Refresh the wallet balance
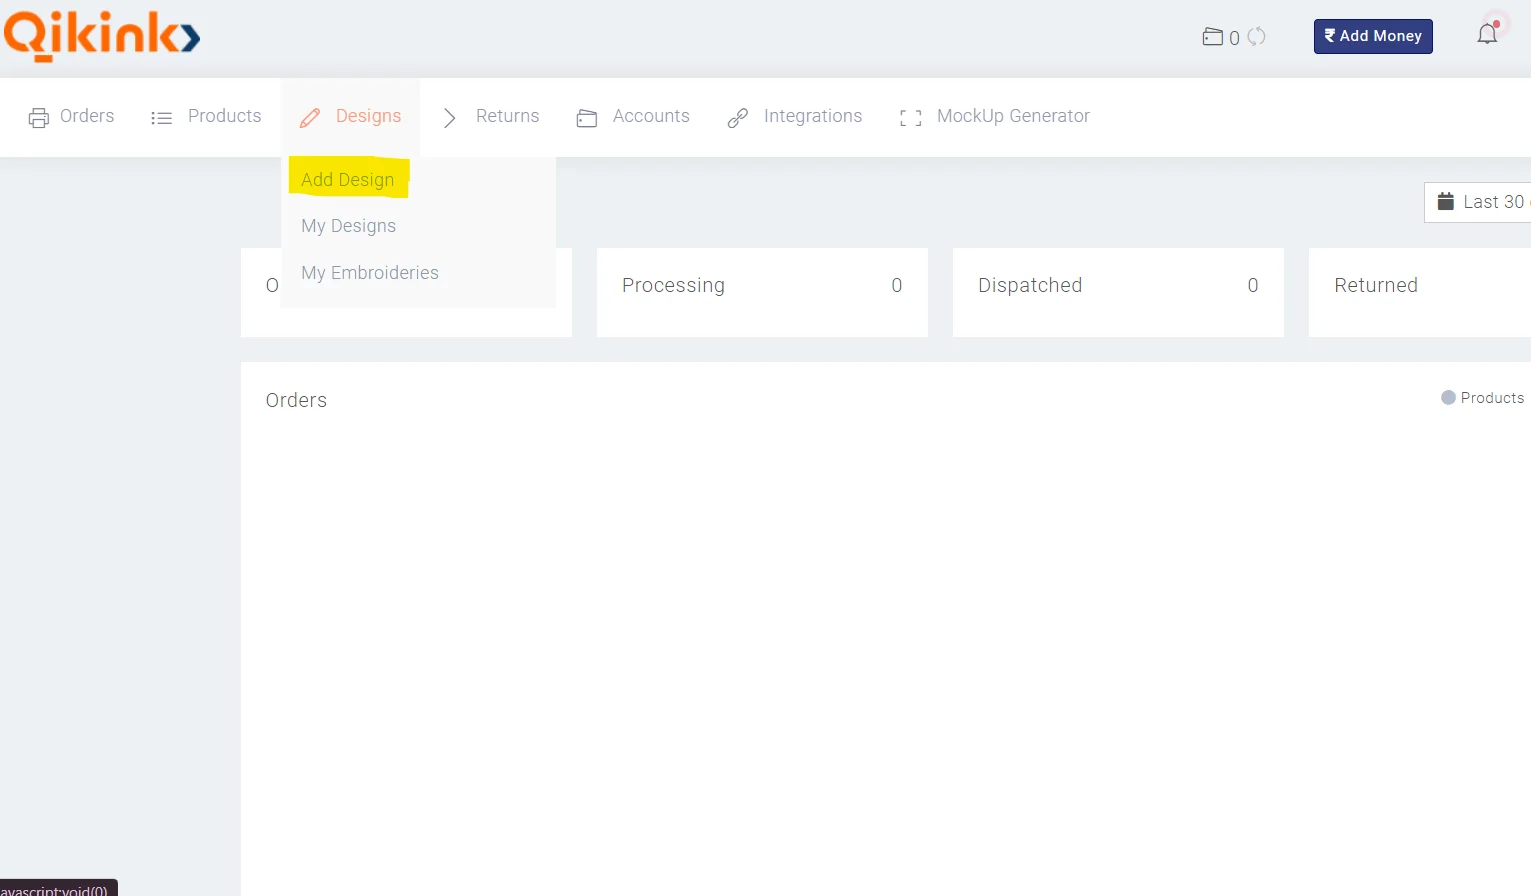The height and width of the screenshot is (896, 1531). [x=1256, y=37]
